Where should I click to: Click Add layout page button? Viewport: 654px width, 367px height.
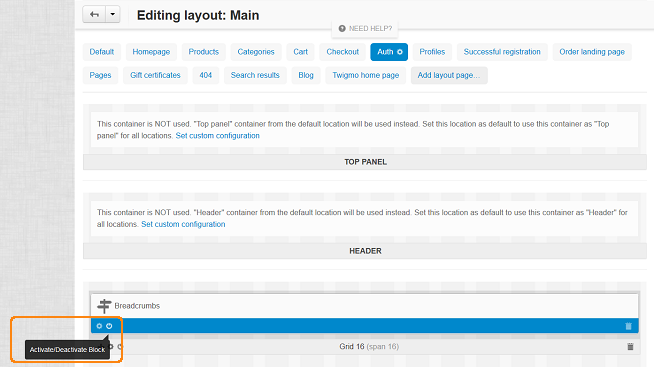point(449,75)
